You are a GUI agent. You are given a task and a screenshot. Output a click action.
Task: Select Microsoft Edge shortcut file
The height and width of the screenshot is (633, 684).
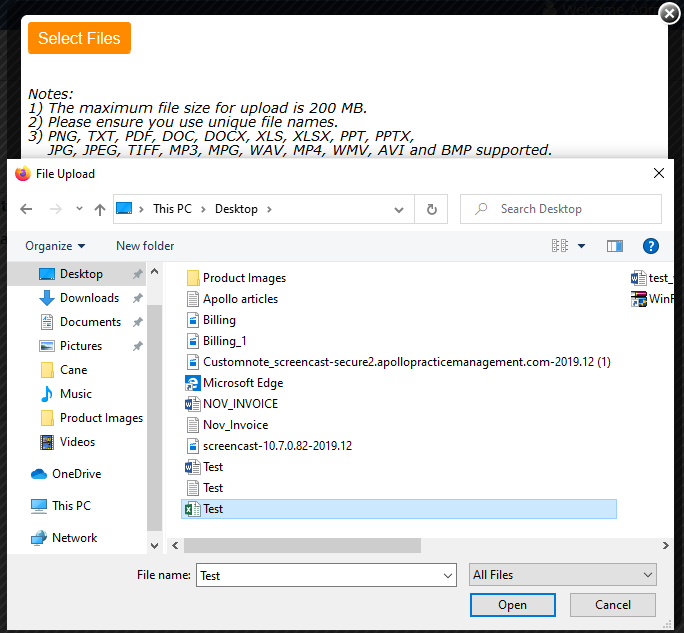(x=242, y=383)
